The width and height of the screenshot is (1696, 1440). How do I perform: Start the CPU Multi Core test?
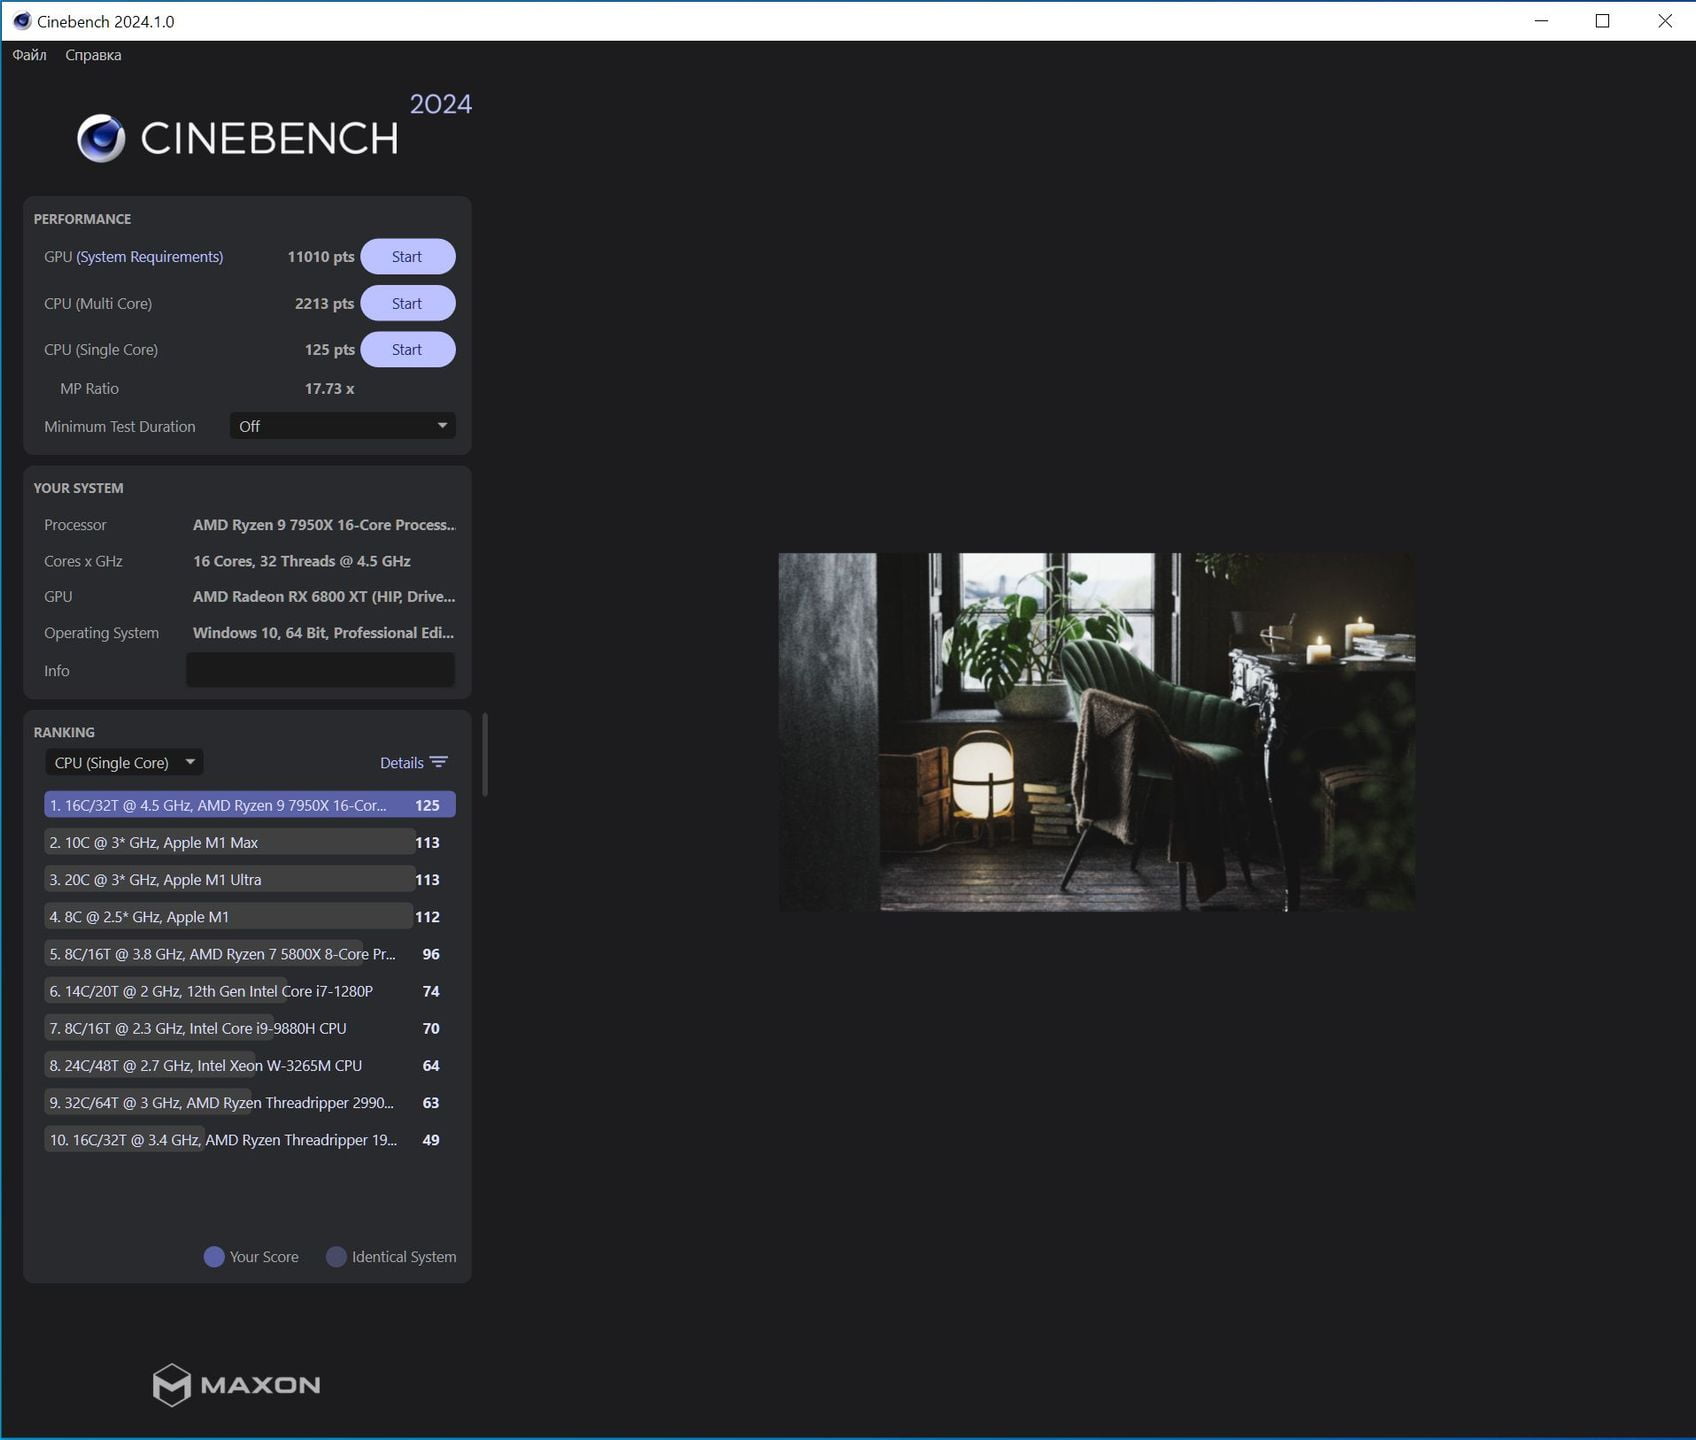407,304
